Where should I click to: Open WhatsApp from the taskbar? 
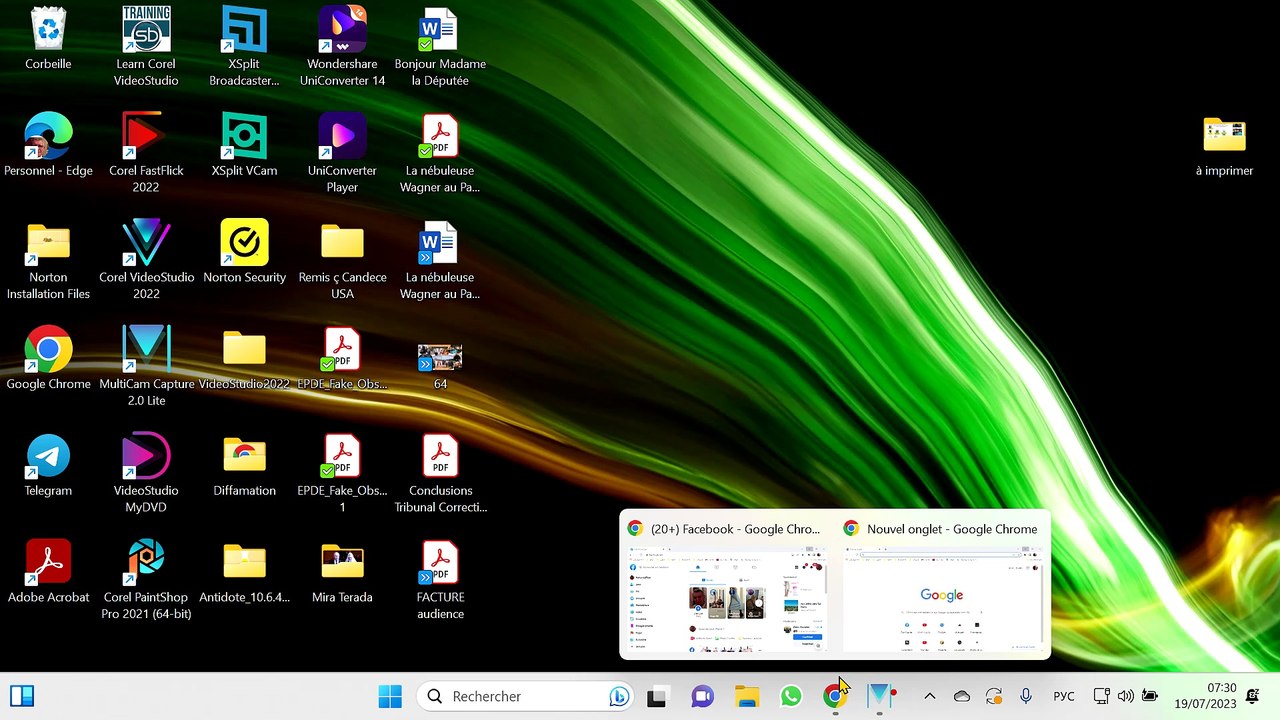(791, 696)
